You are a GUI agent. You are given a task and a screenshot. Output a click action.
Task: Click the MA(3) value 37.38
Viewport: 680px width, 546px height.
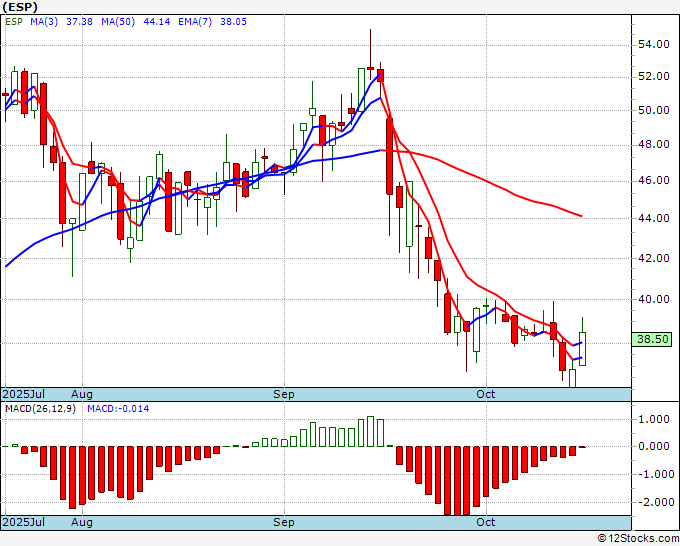tap(79, 21)
